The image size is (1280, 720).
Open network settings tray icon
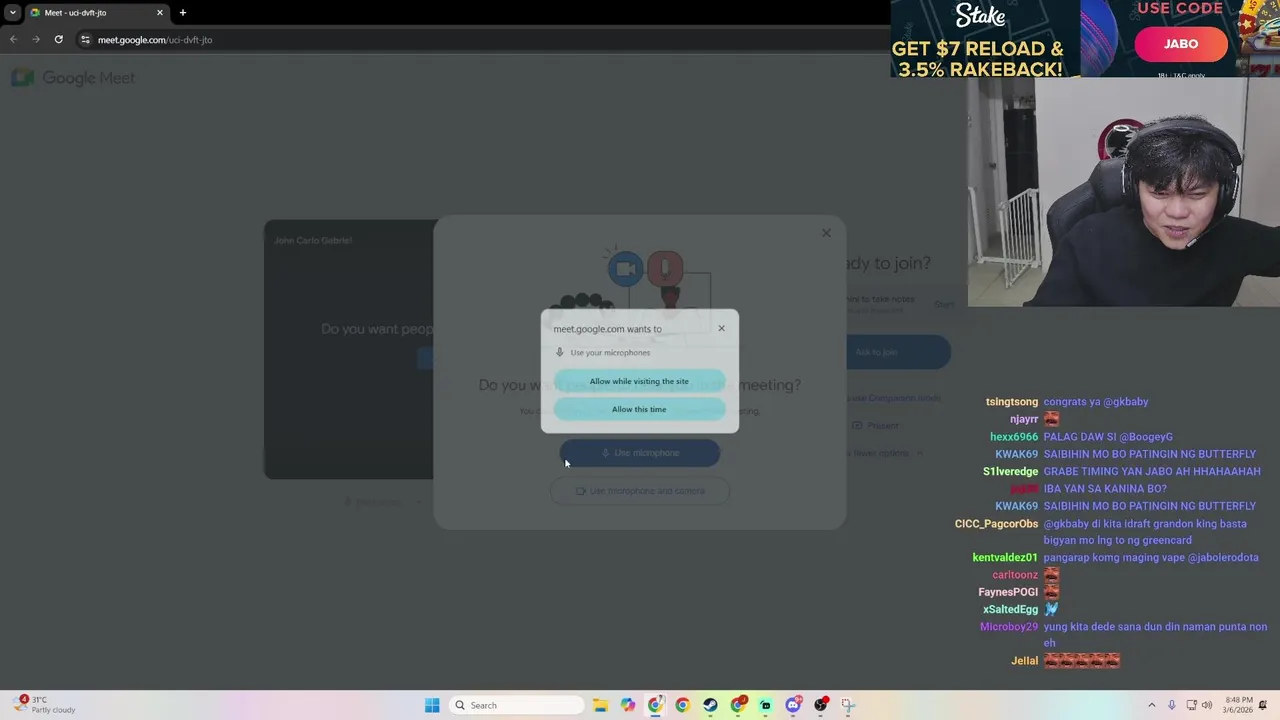[1191, 705]
